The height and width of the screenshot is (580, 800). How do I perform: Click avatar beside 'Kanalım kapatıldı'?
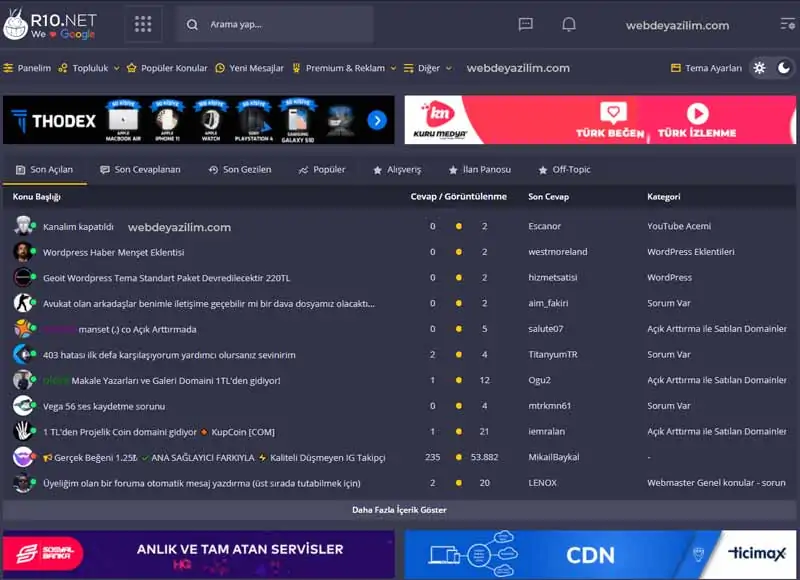[23, 225]
